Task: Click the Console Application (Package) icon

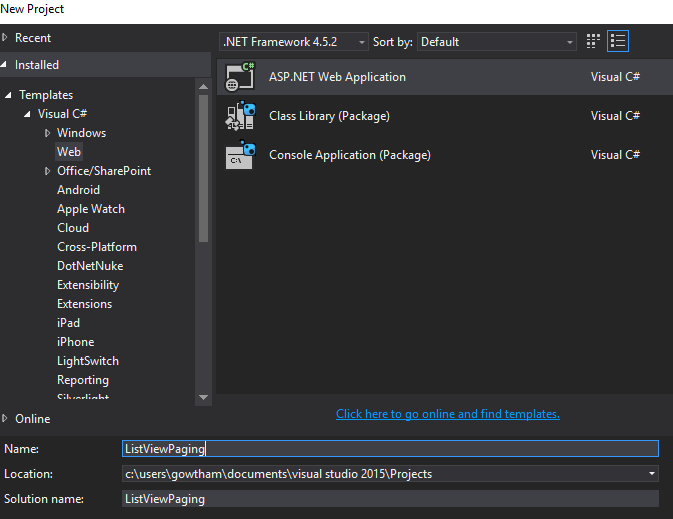Action: click(240, 155)
